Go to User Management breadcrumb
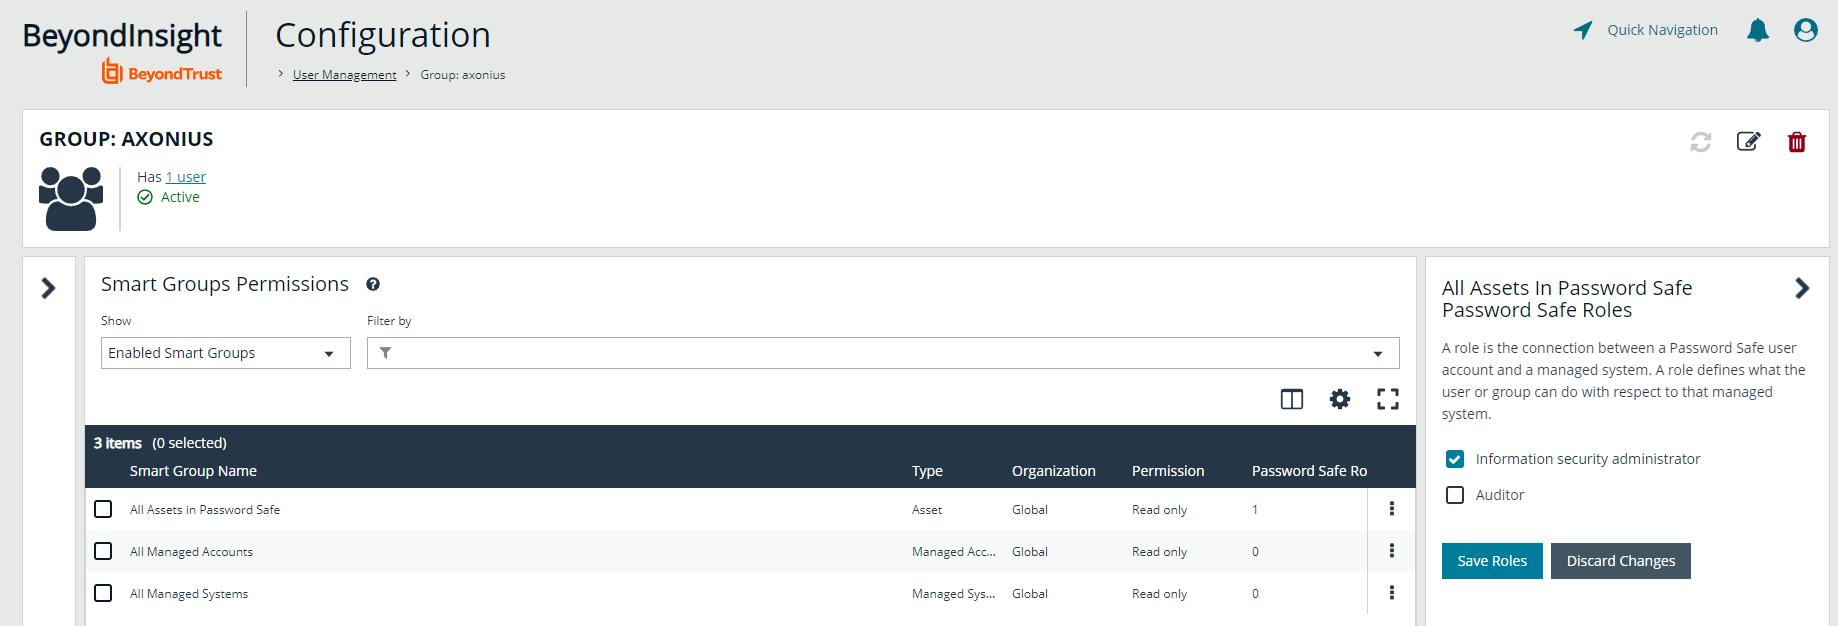The height and width of the screenshot is (626, 1838). (344, 75)
